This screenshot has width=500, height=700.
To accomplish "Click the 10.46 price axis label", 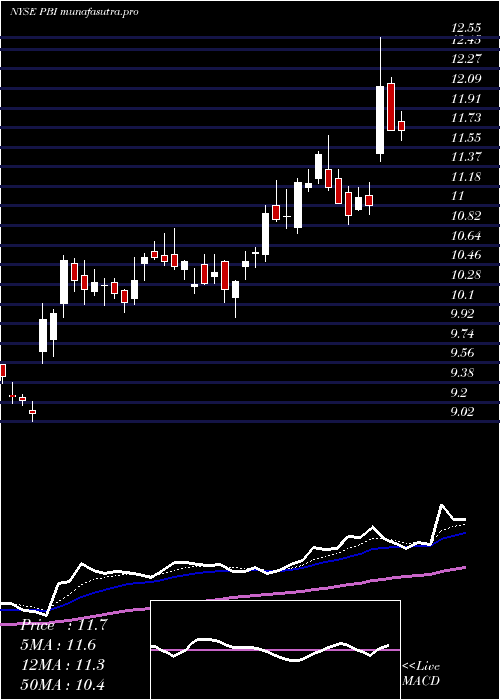I will click(467, 255).
